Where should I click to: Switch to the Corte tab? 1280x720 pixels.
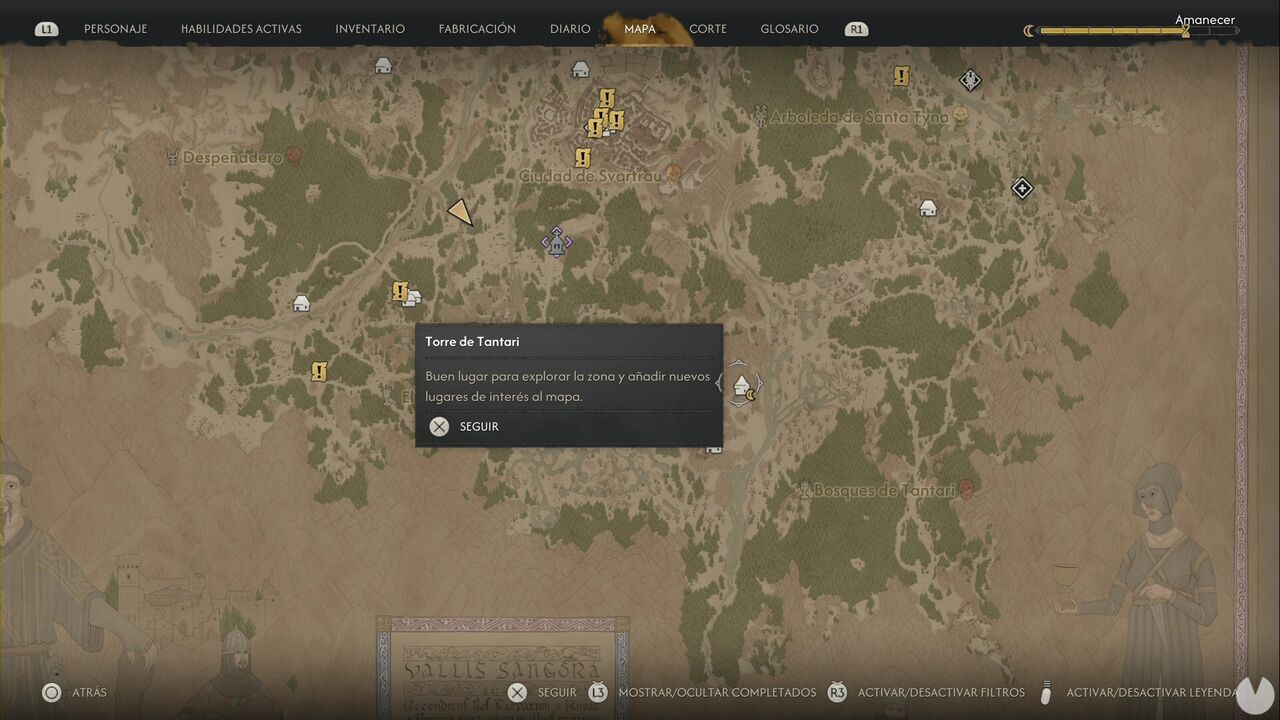pyautogui.click(x=708, y=29)
